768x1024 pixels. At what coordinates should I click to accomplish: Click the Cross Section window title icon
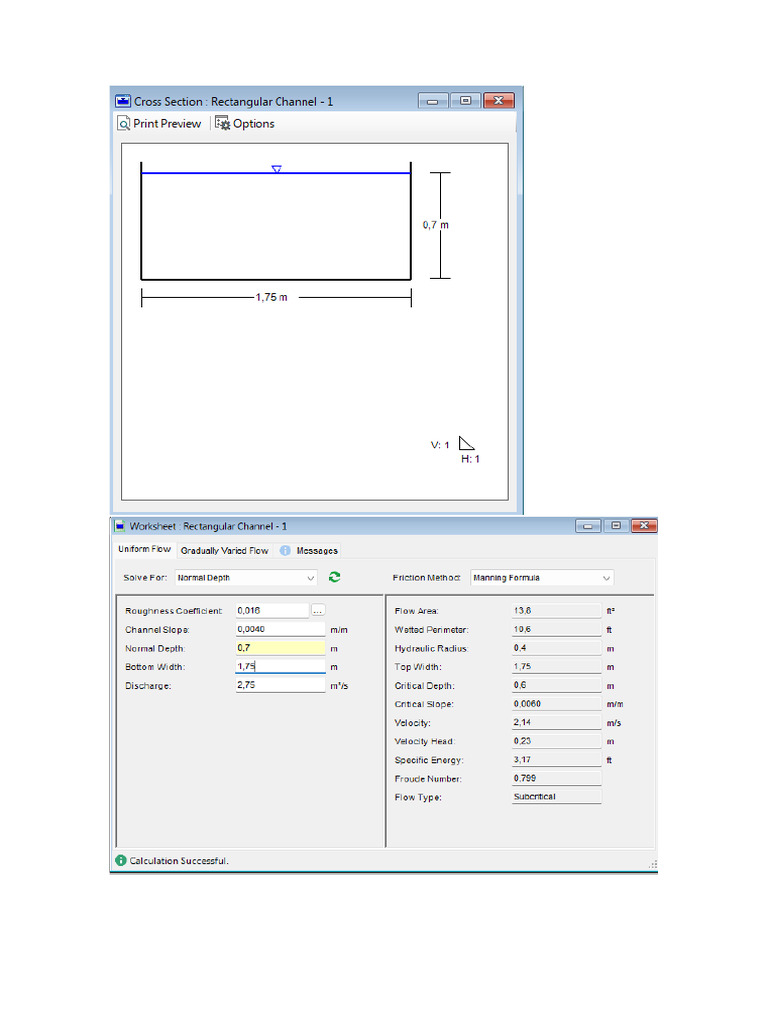pos(123,101)
